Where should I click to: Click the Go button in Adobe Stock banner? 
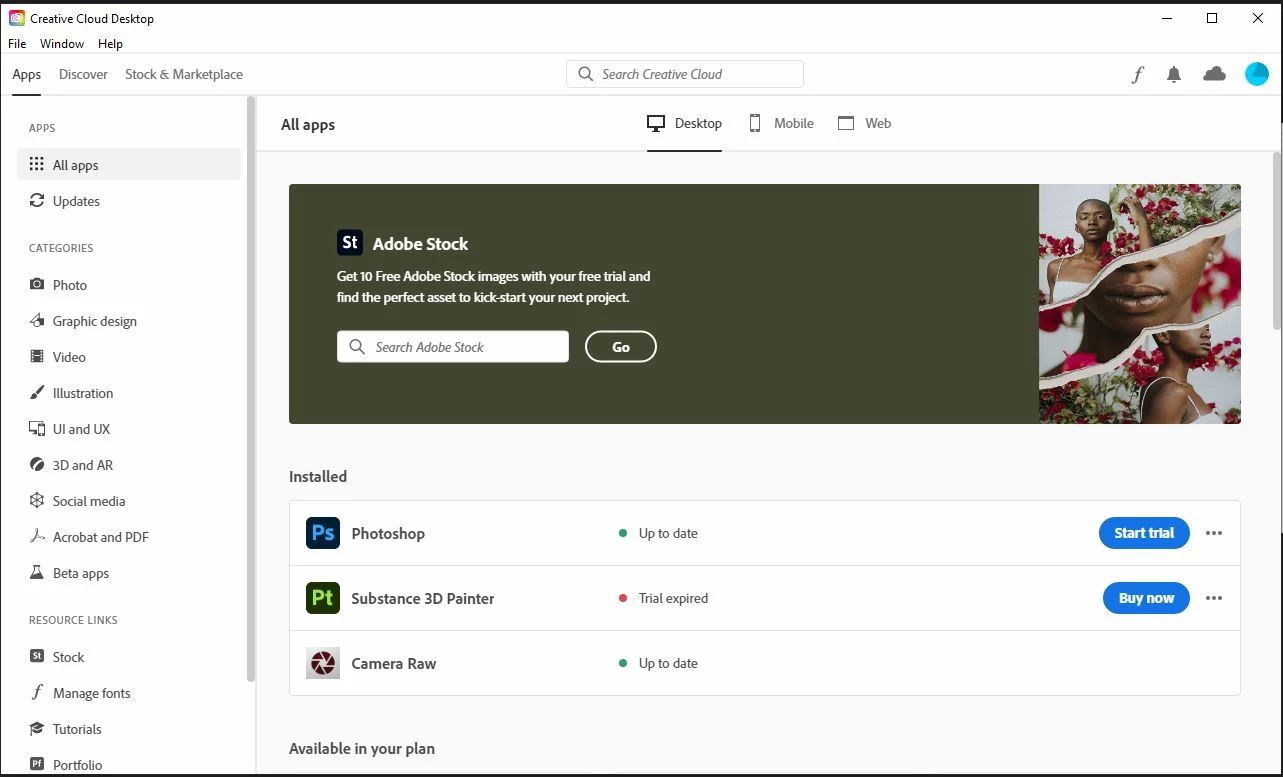tap(621, 347)
